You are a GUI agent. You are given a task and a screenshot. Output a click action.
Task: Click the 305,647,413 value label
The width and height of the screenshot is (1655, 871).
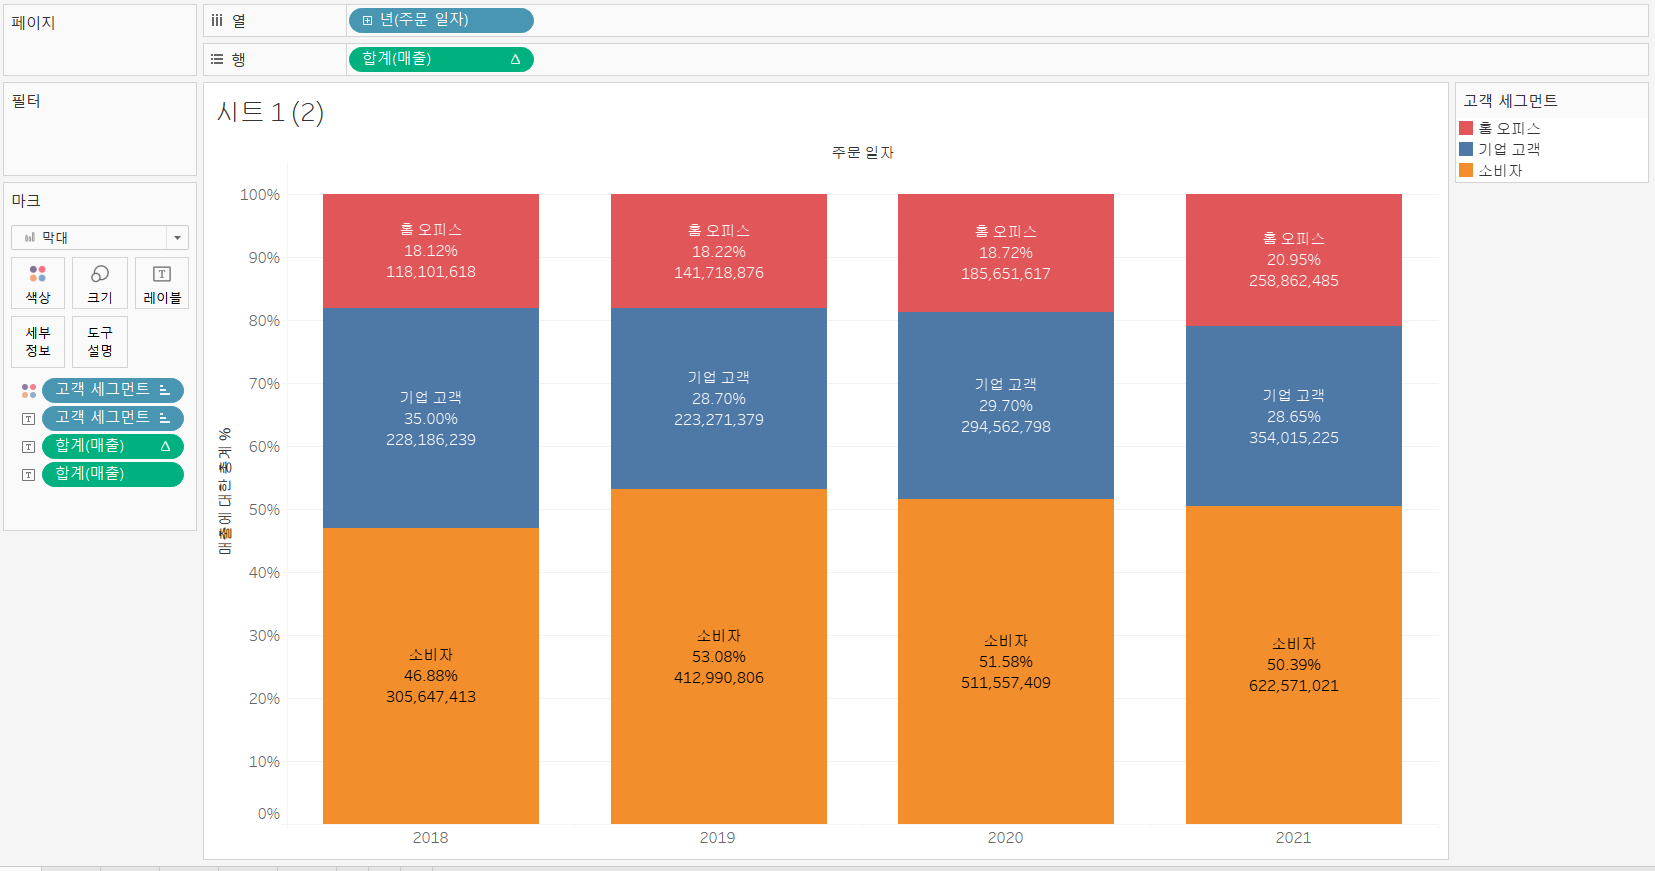click(431, 697)
